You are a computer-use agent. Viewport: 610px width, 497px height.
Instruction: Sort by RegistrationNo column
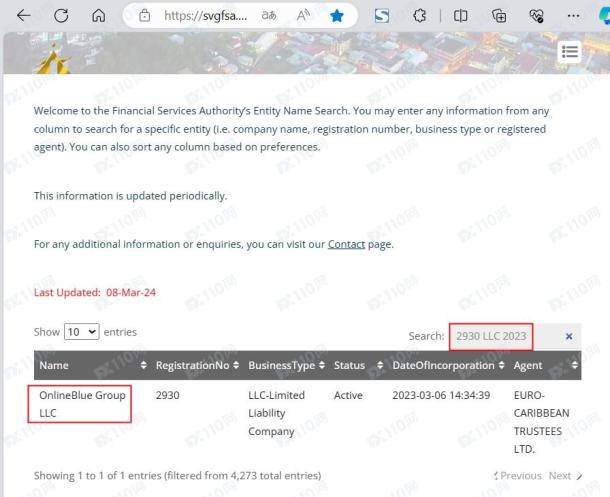197,365
